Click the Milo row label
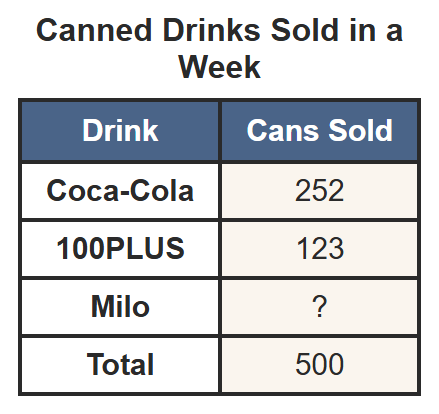Screen dimensions: 439x414 point(120,306)
